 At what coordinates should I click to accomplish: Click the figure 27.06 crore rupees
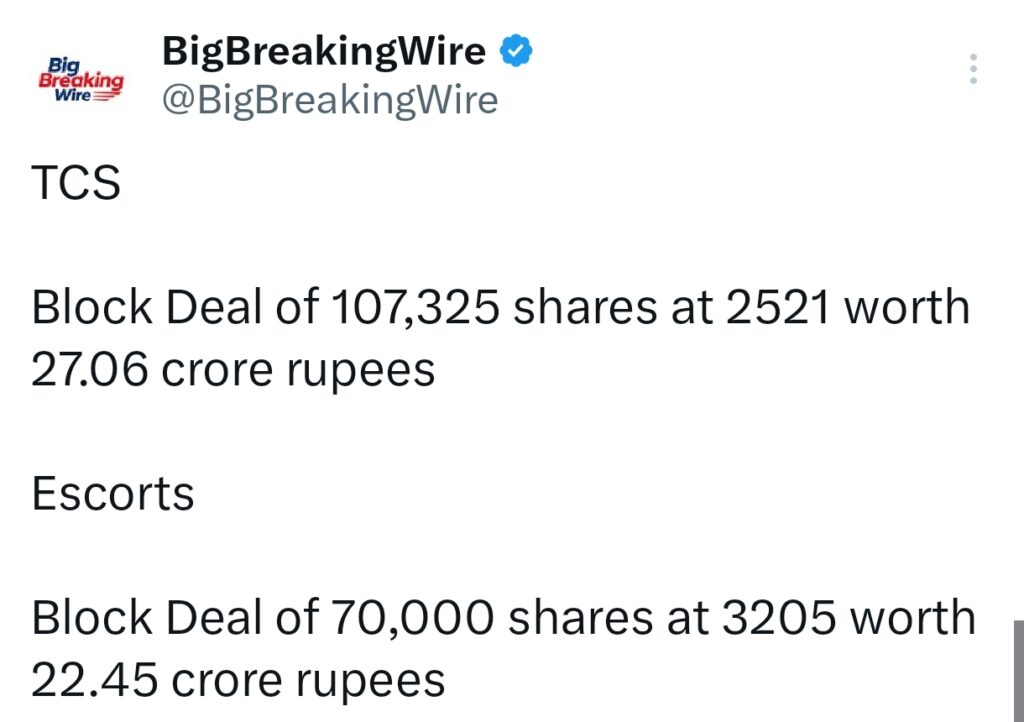coord(233,369)
